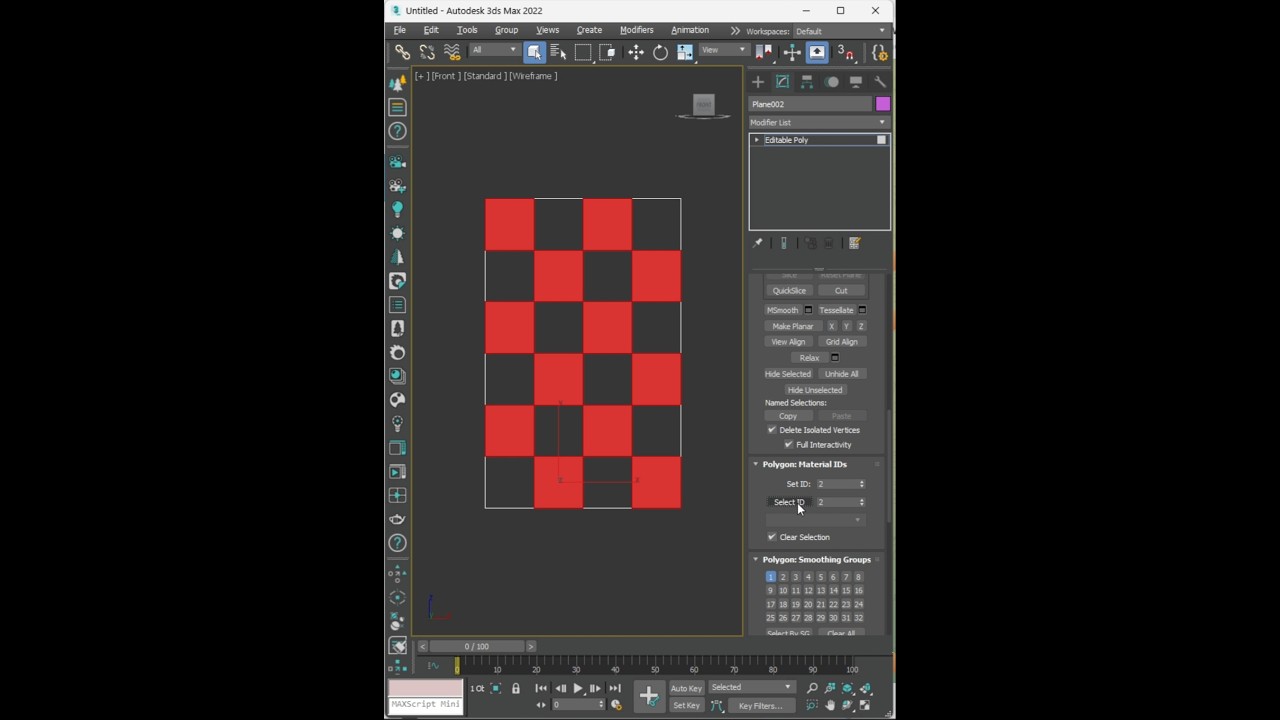The width and height of the screenshot is (1280, 720).
Task: Toggle the Auto Key button
Action: pos(686,688)
